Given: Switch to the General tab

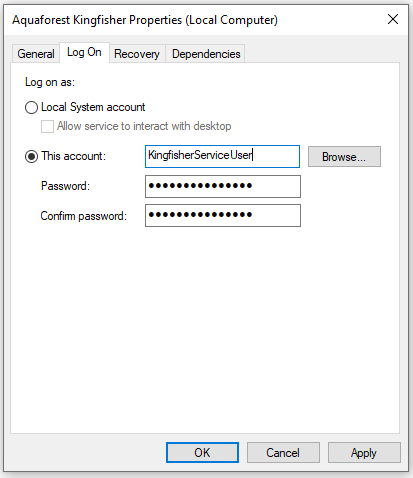Looking at the screenshot, I should click(x=36, y=54).
